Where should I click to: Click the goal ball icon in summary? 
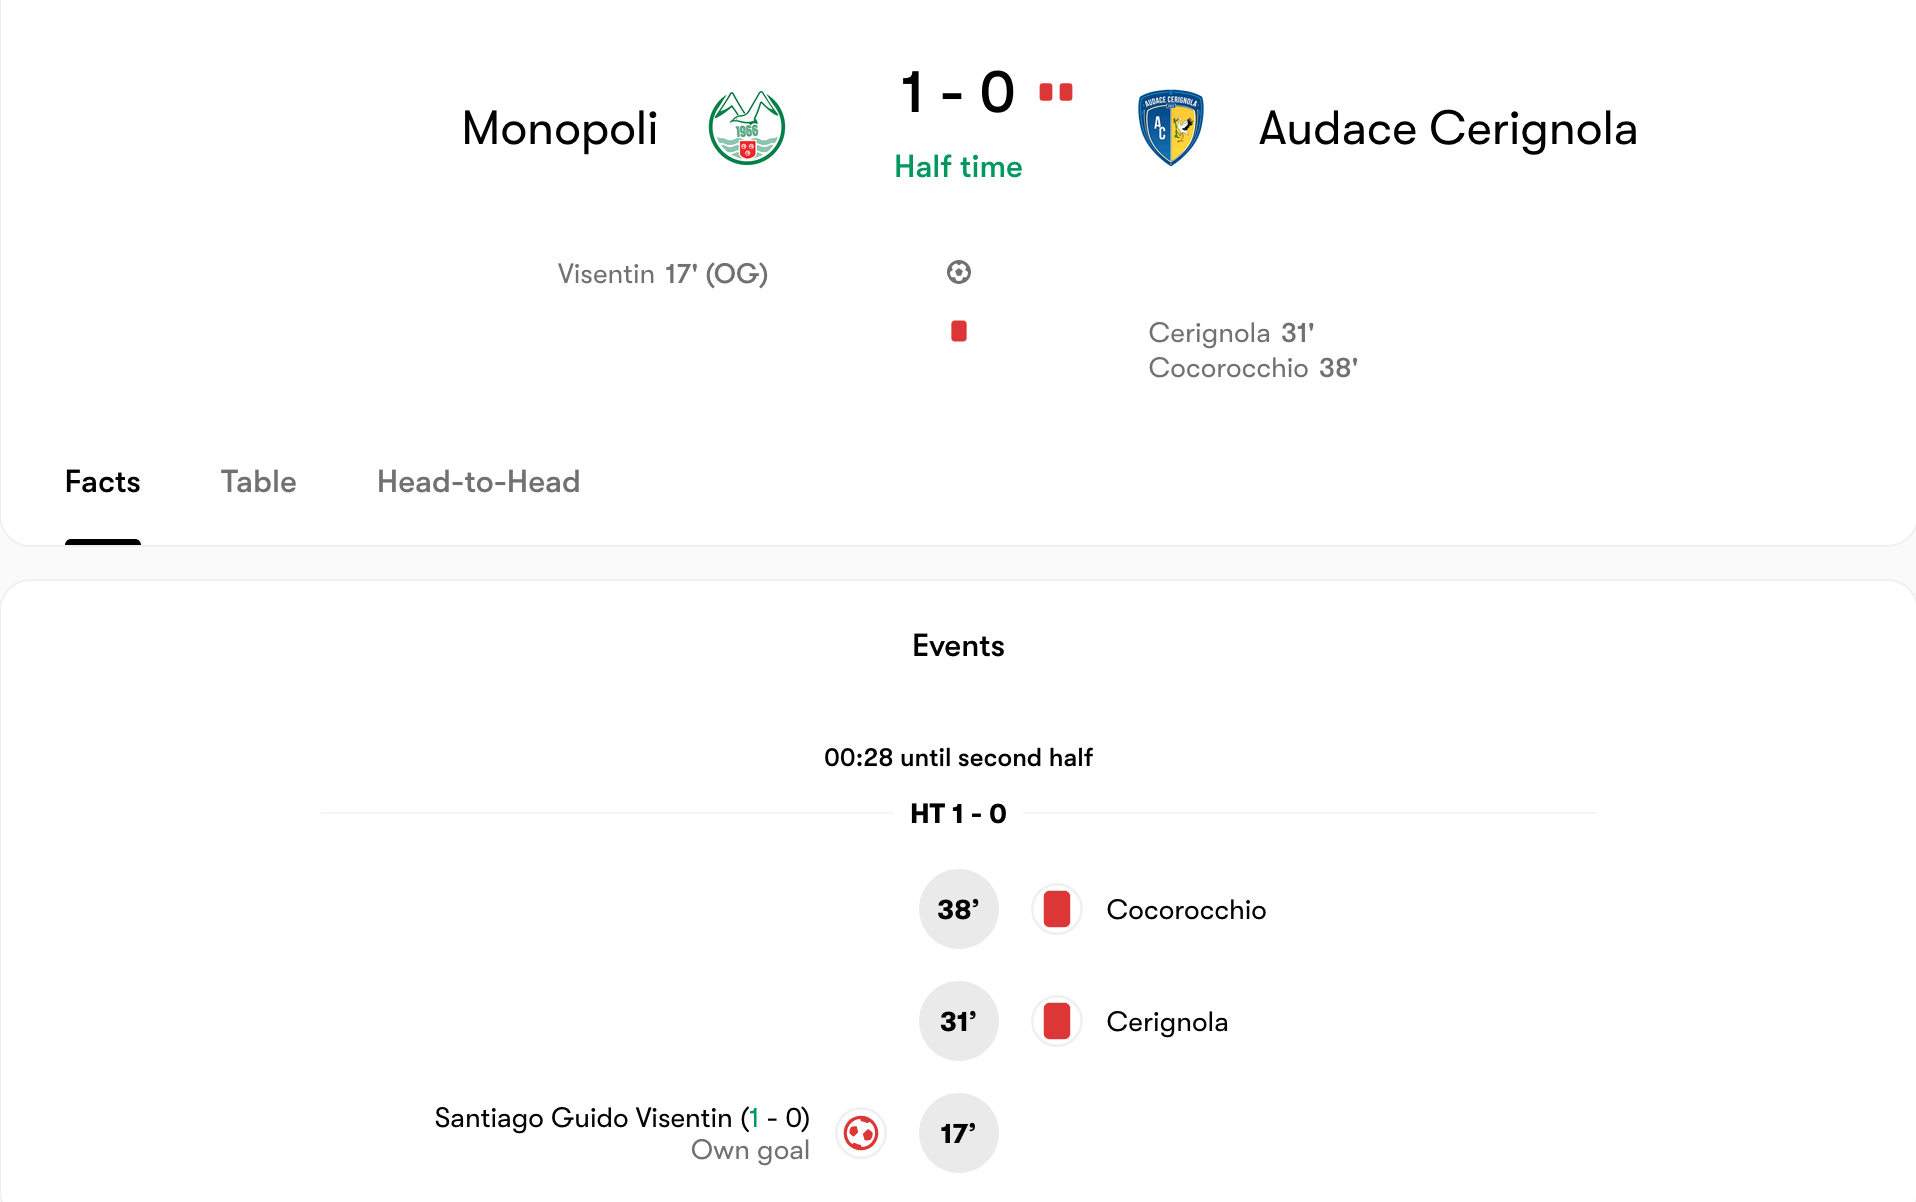(x=959, y=272)
